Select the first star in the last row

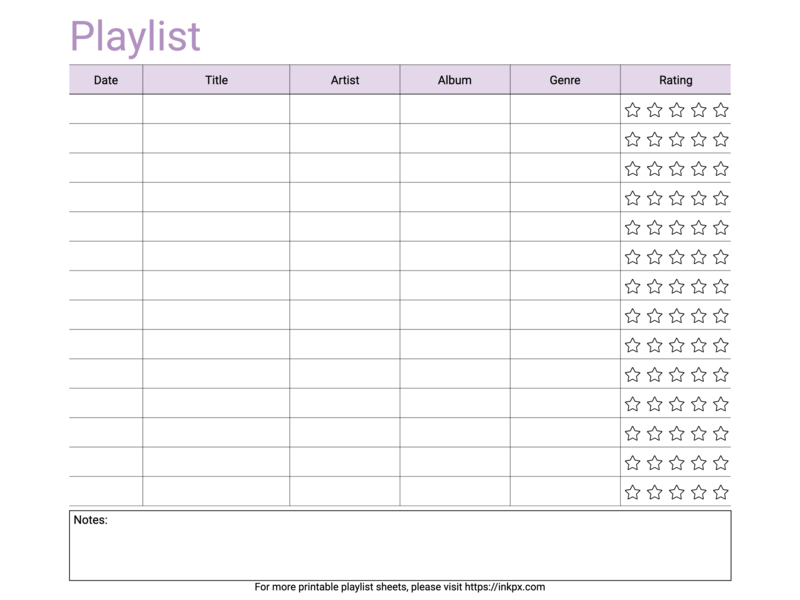633,492
